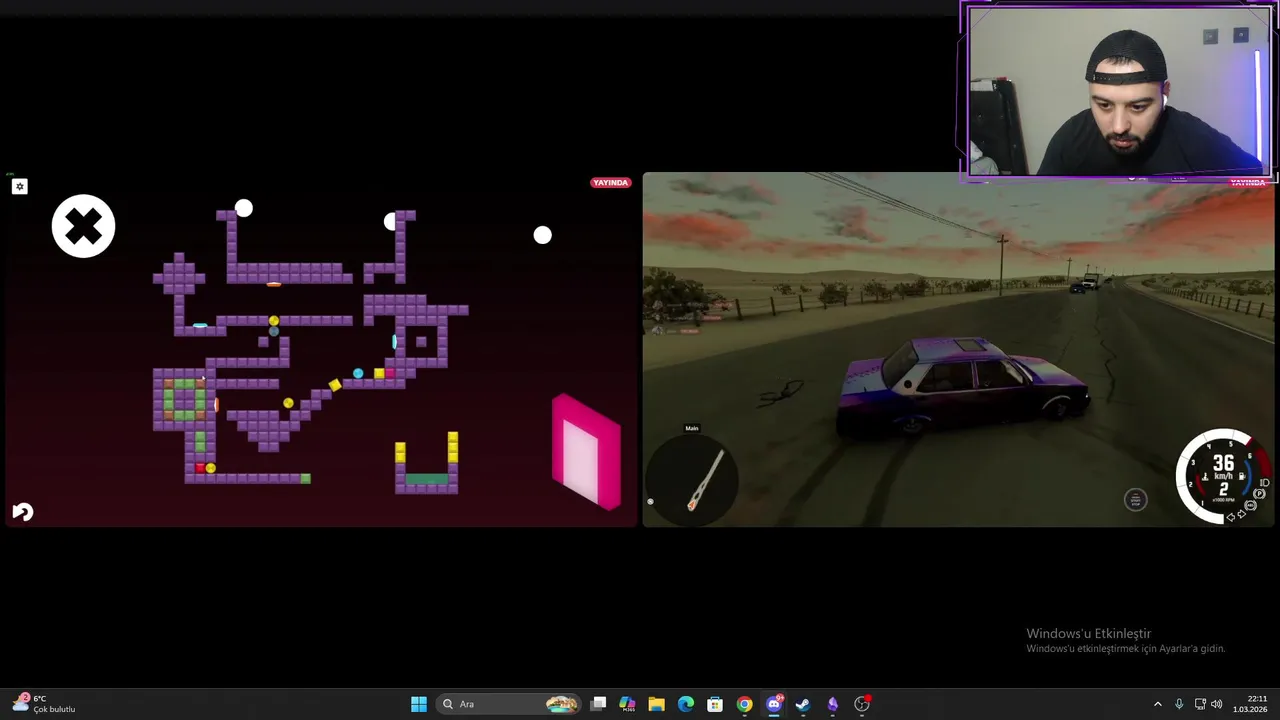This screenshot has width=1280, height=720.
Task: Open Steam from the taskbar
Action: tap(803, 704)
